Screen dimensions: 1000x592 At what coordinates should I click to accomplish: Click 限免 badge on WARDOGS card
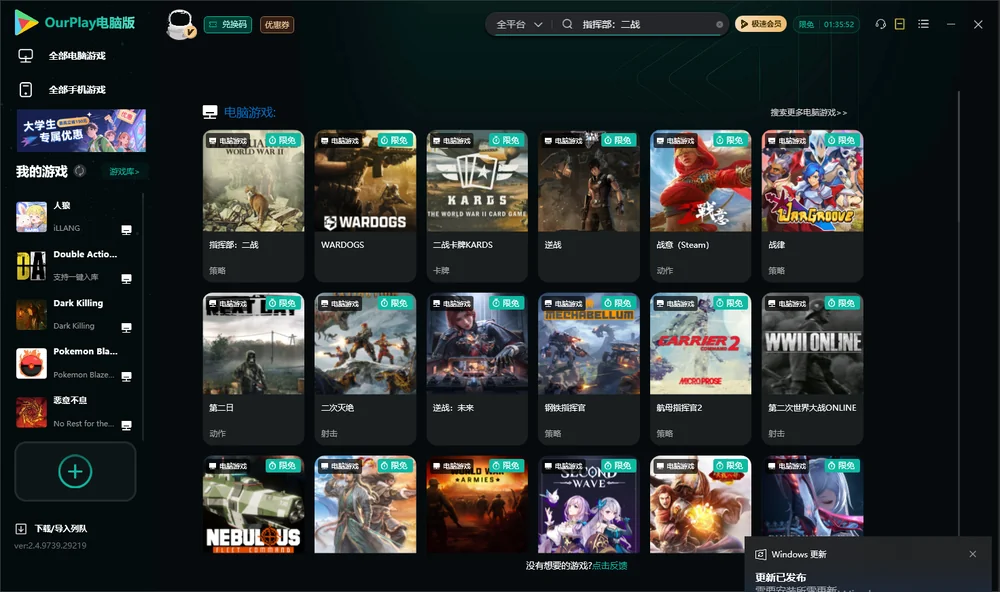pos(394,140)
